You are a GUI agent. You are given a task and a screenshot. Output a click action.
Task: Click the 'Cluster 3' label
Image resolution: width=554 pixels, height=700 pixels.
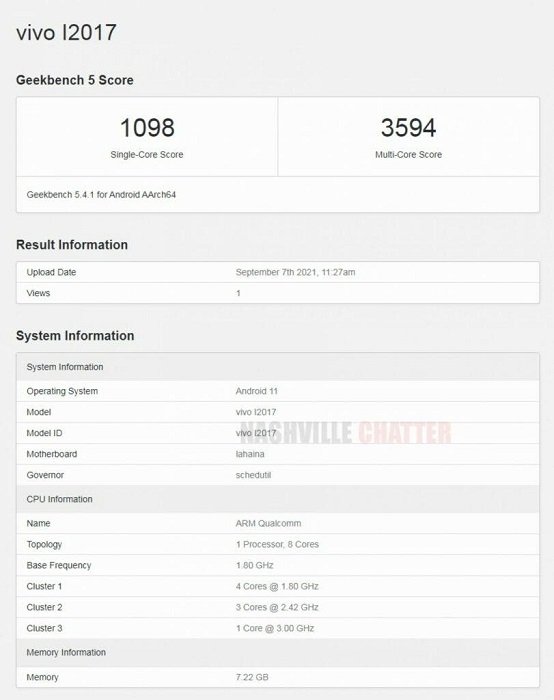pyautogui.click(x=44, y=628)
